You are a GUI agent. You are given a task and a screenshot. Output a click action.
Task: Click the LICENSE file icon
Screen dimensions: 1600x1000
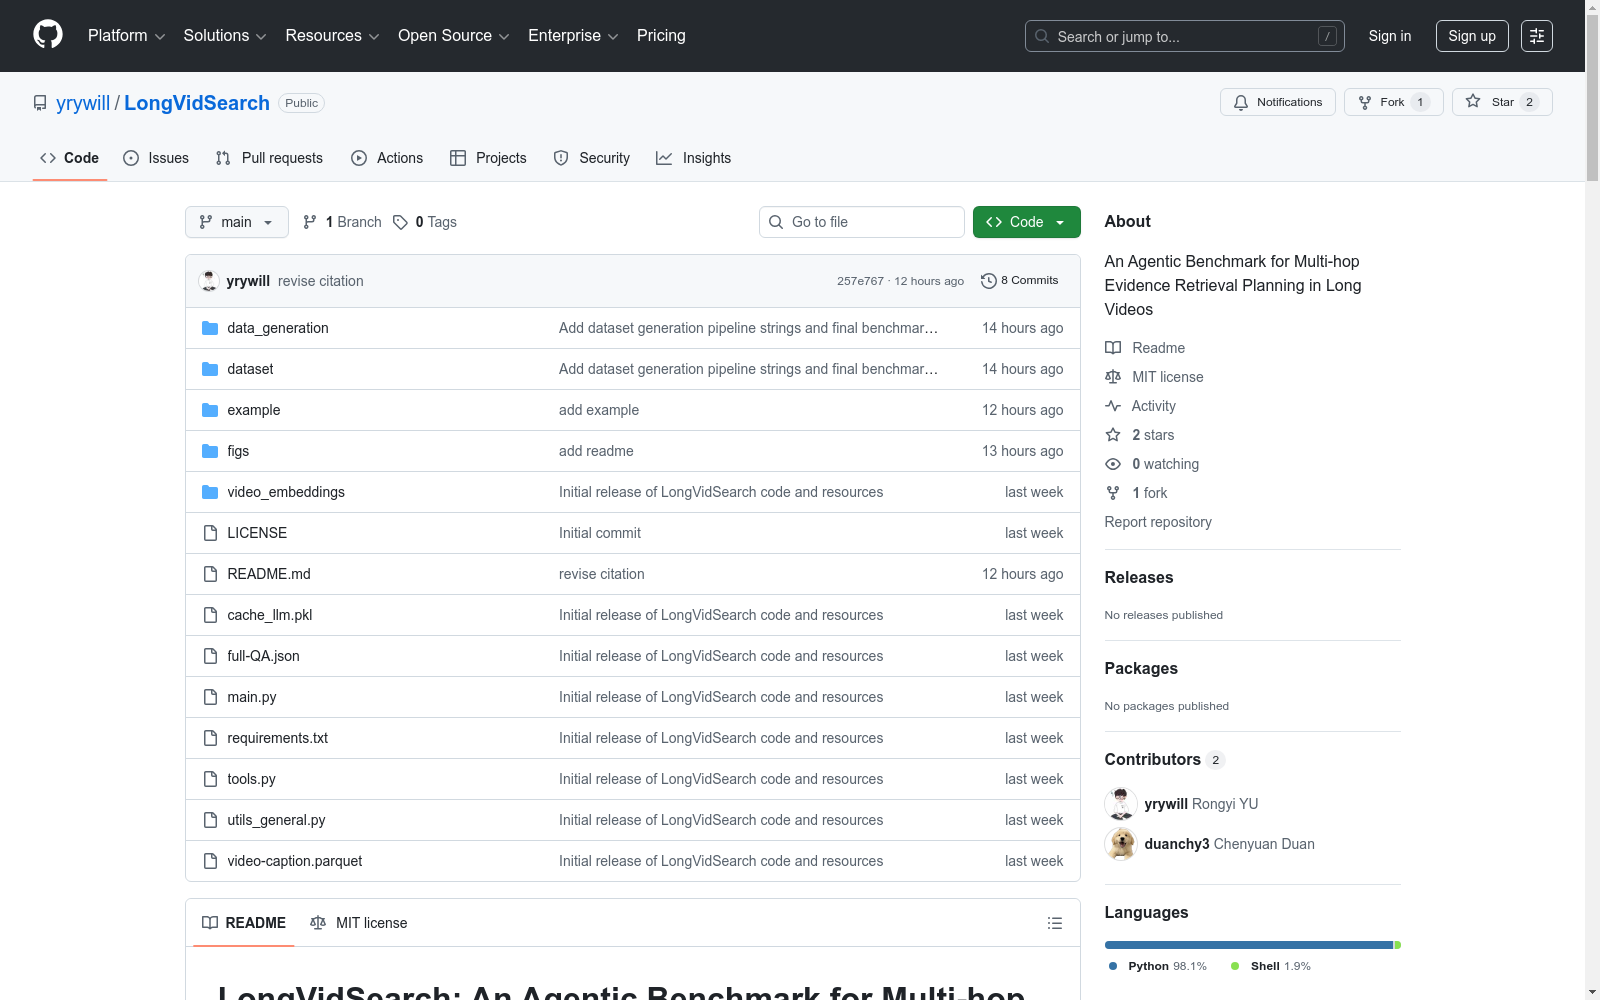click(210, 533)
